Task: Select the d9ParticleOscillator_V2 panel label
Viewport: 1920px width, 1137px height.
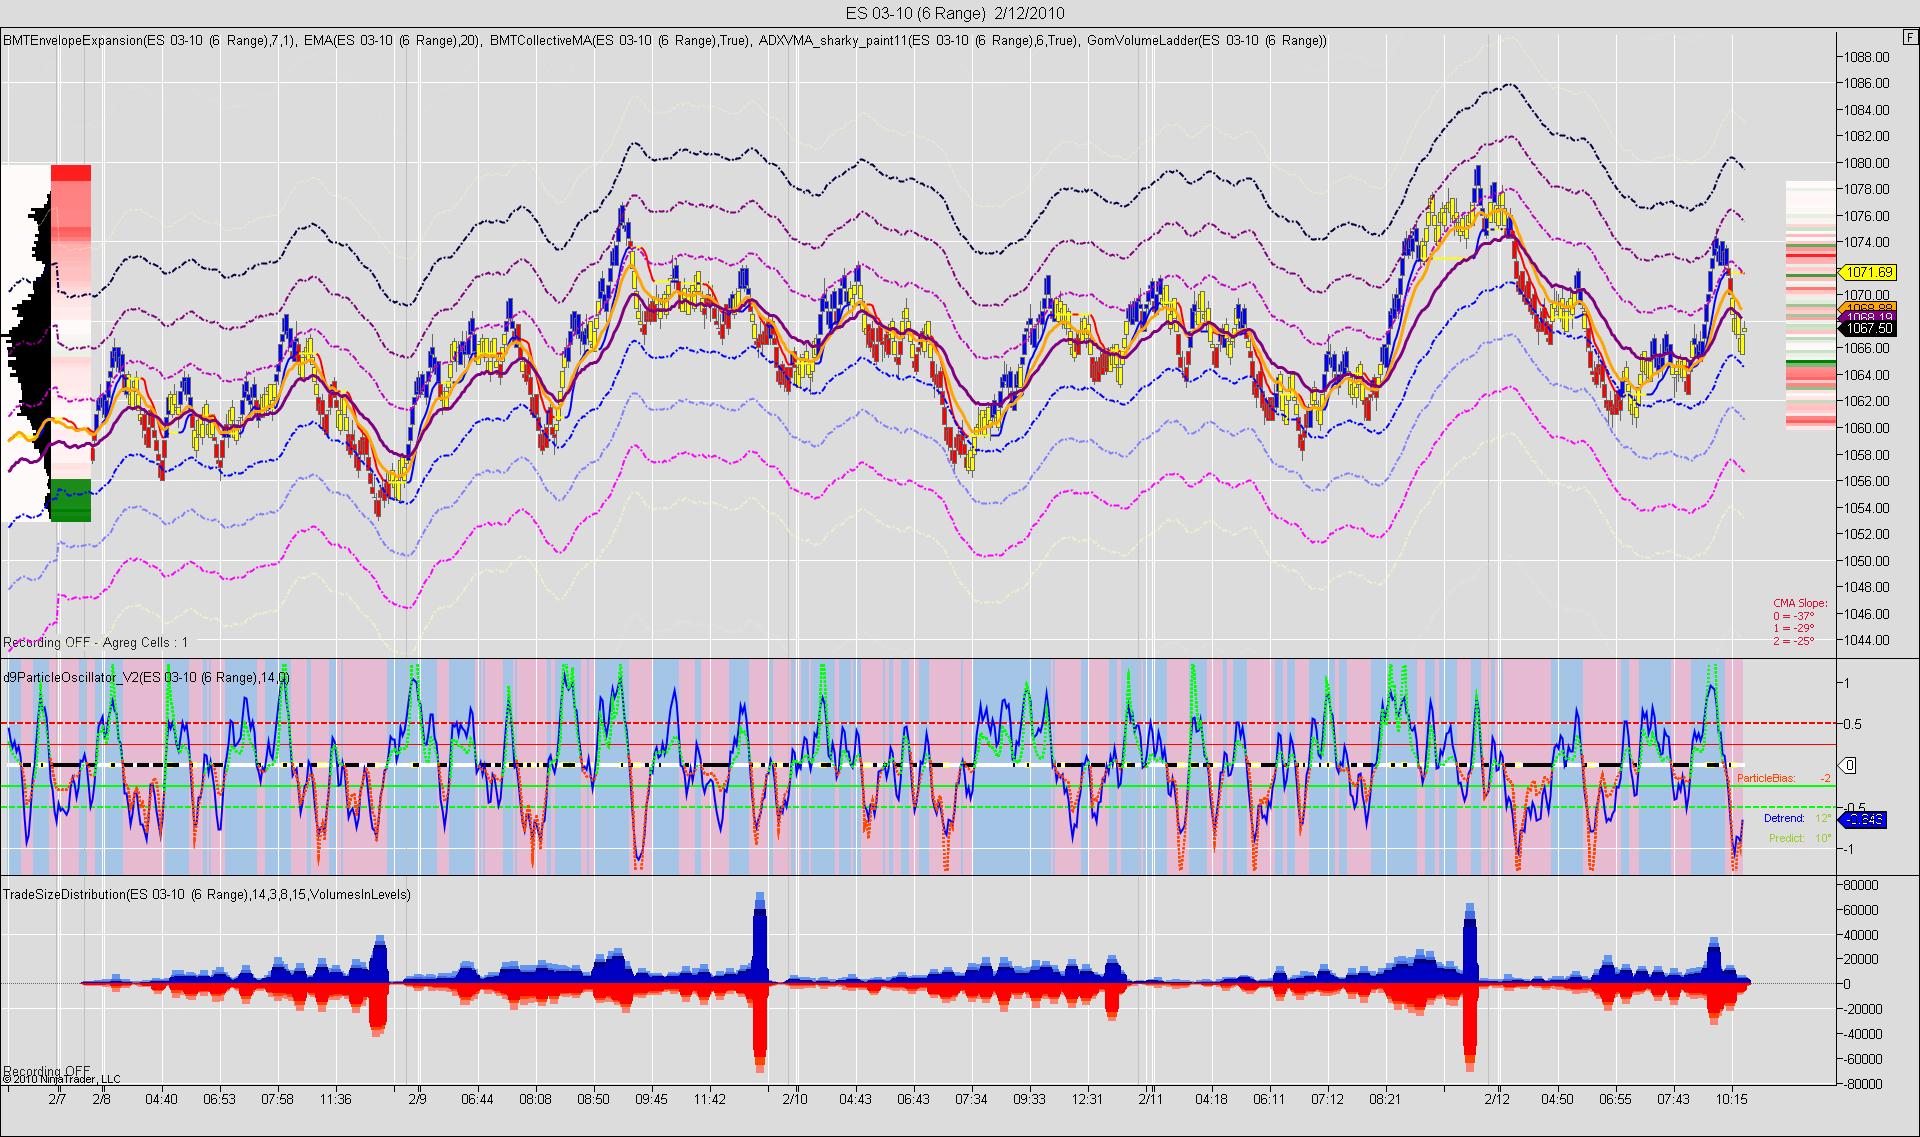Action: coord(147,678)
